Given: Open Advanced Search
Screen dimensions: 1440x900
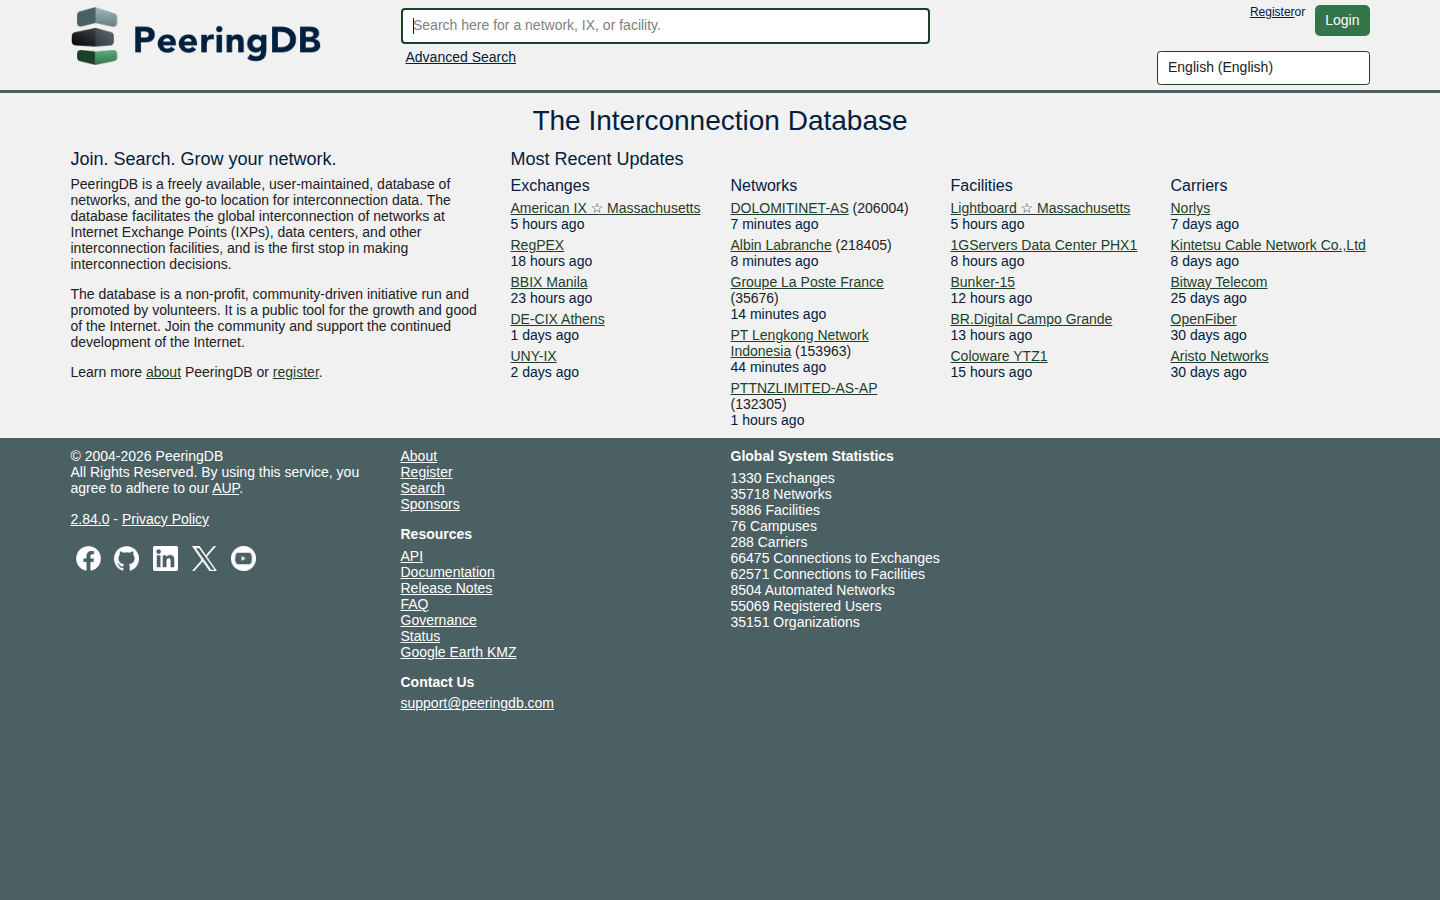Looking at the screenshot, I should [x=461, y=57].
